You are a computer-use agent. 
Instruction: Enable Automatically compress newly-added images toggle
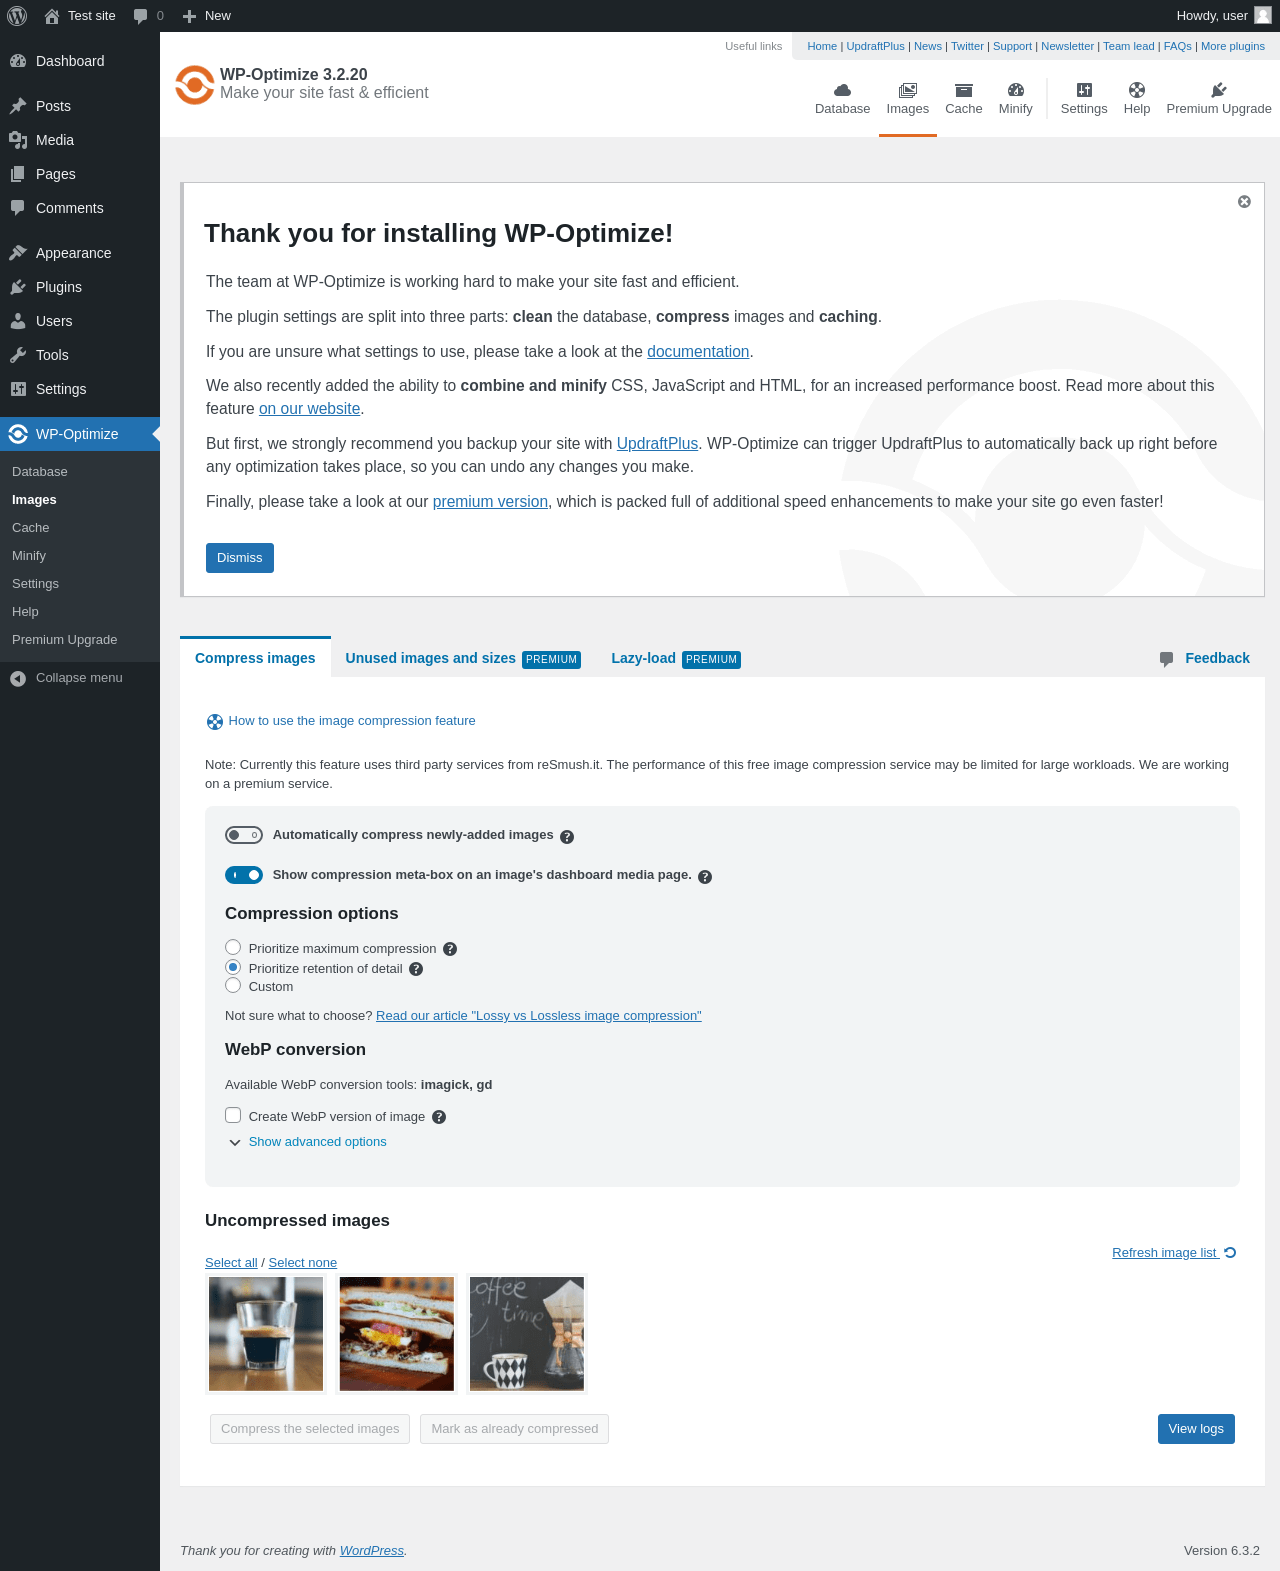244,835
